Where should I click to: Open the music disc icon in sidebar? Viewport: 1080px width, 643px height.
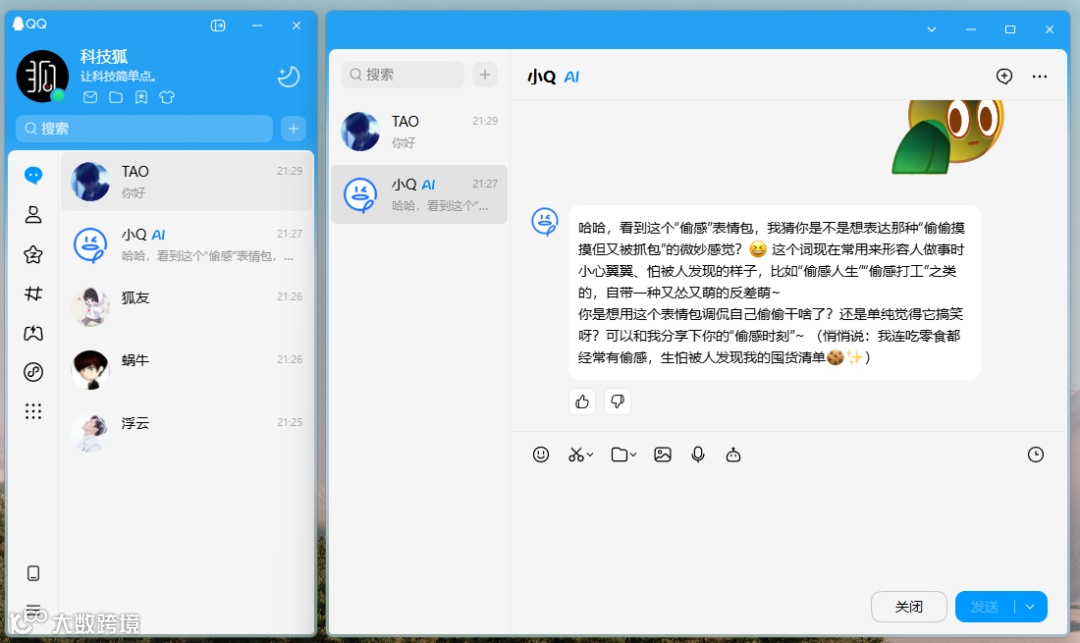33,372
